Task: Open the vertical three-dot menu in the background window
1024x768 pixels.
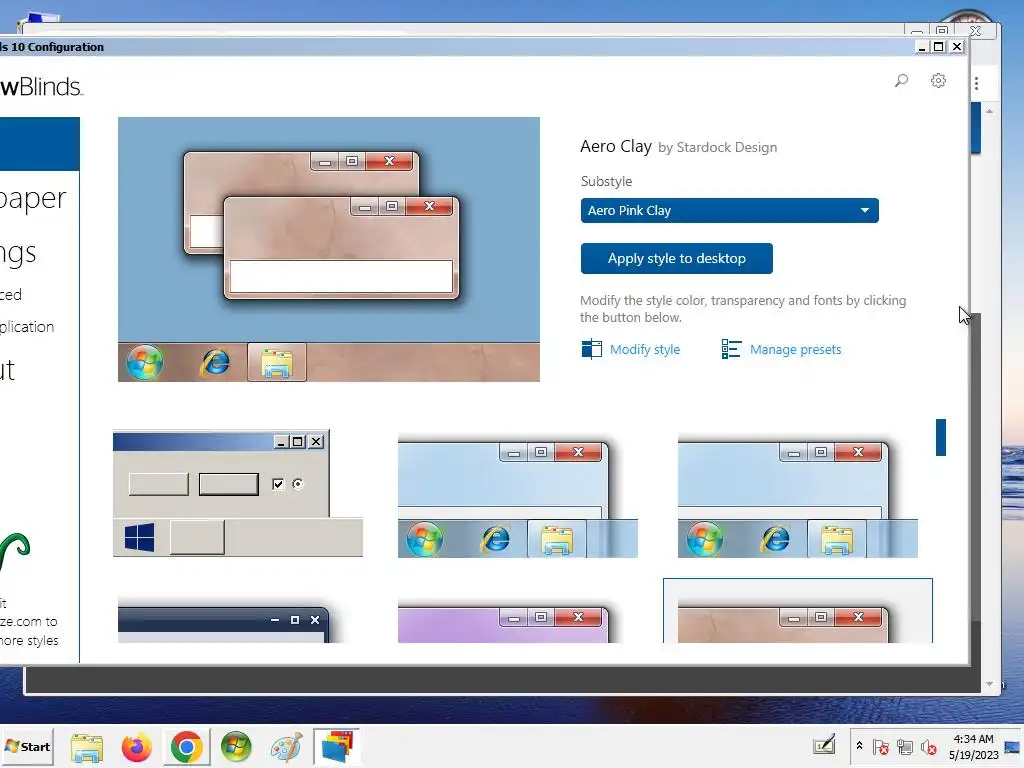Action: 976,83
